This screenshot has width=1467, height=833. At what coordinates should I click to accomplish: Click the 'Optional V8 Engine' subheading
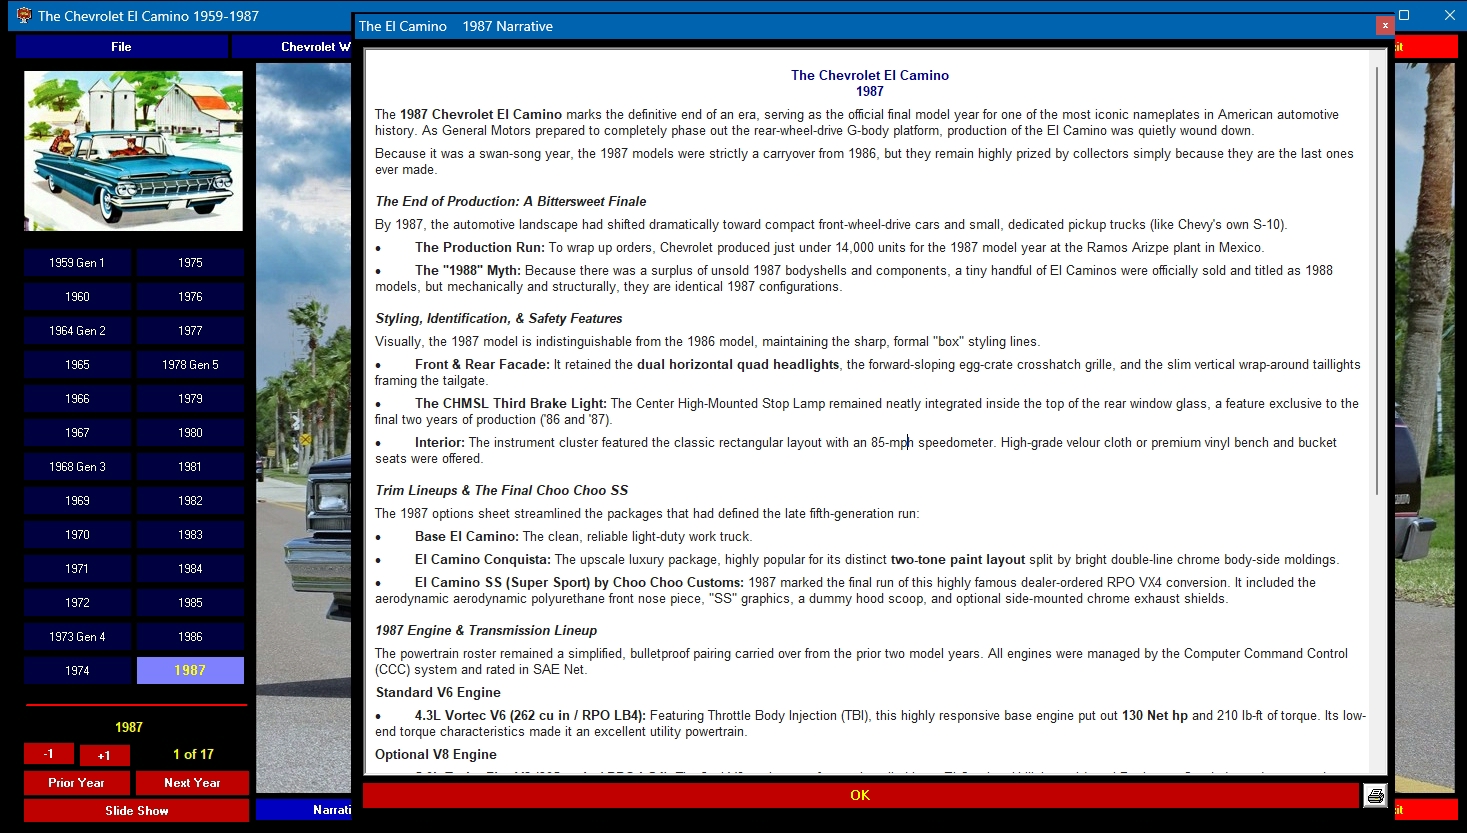click(436, 754)
